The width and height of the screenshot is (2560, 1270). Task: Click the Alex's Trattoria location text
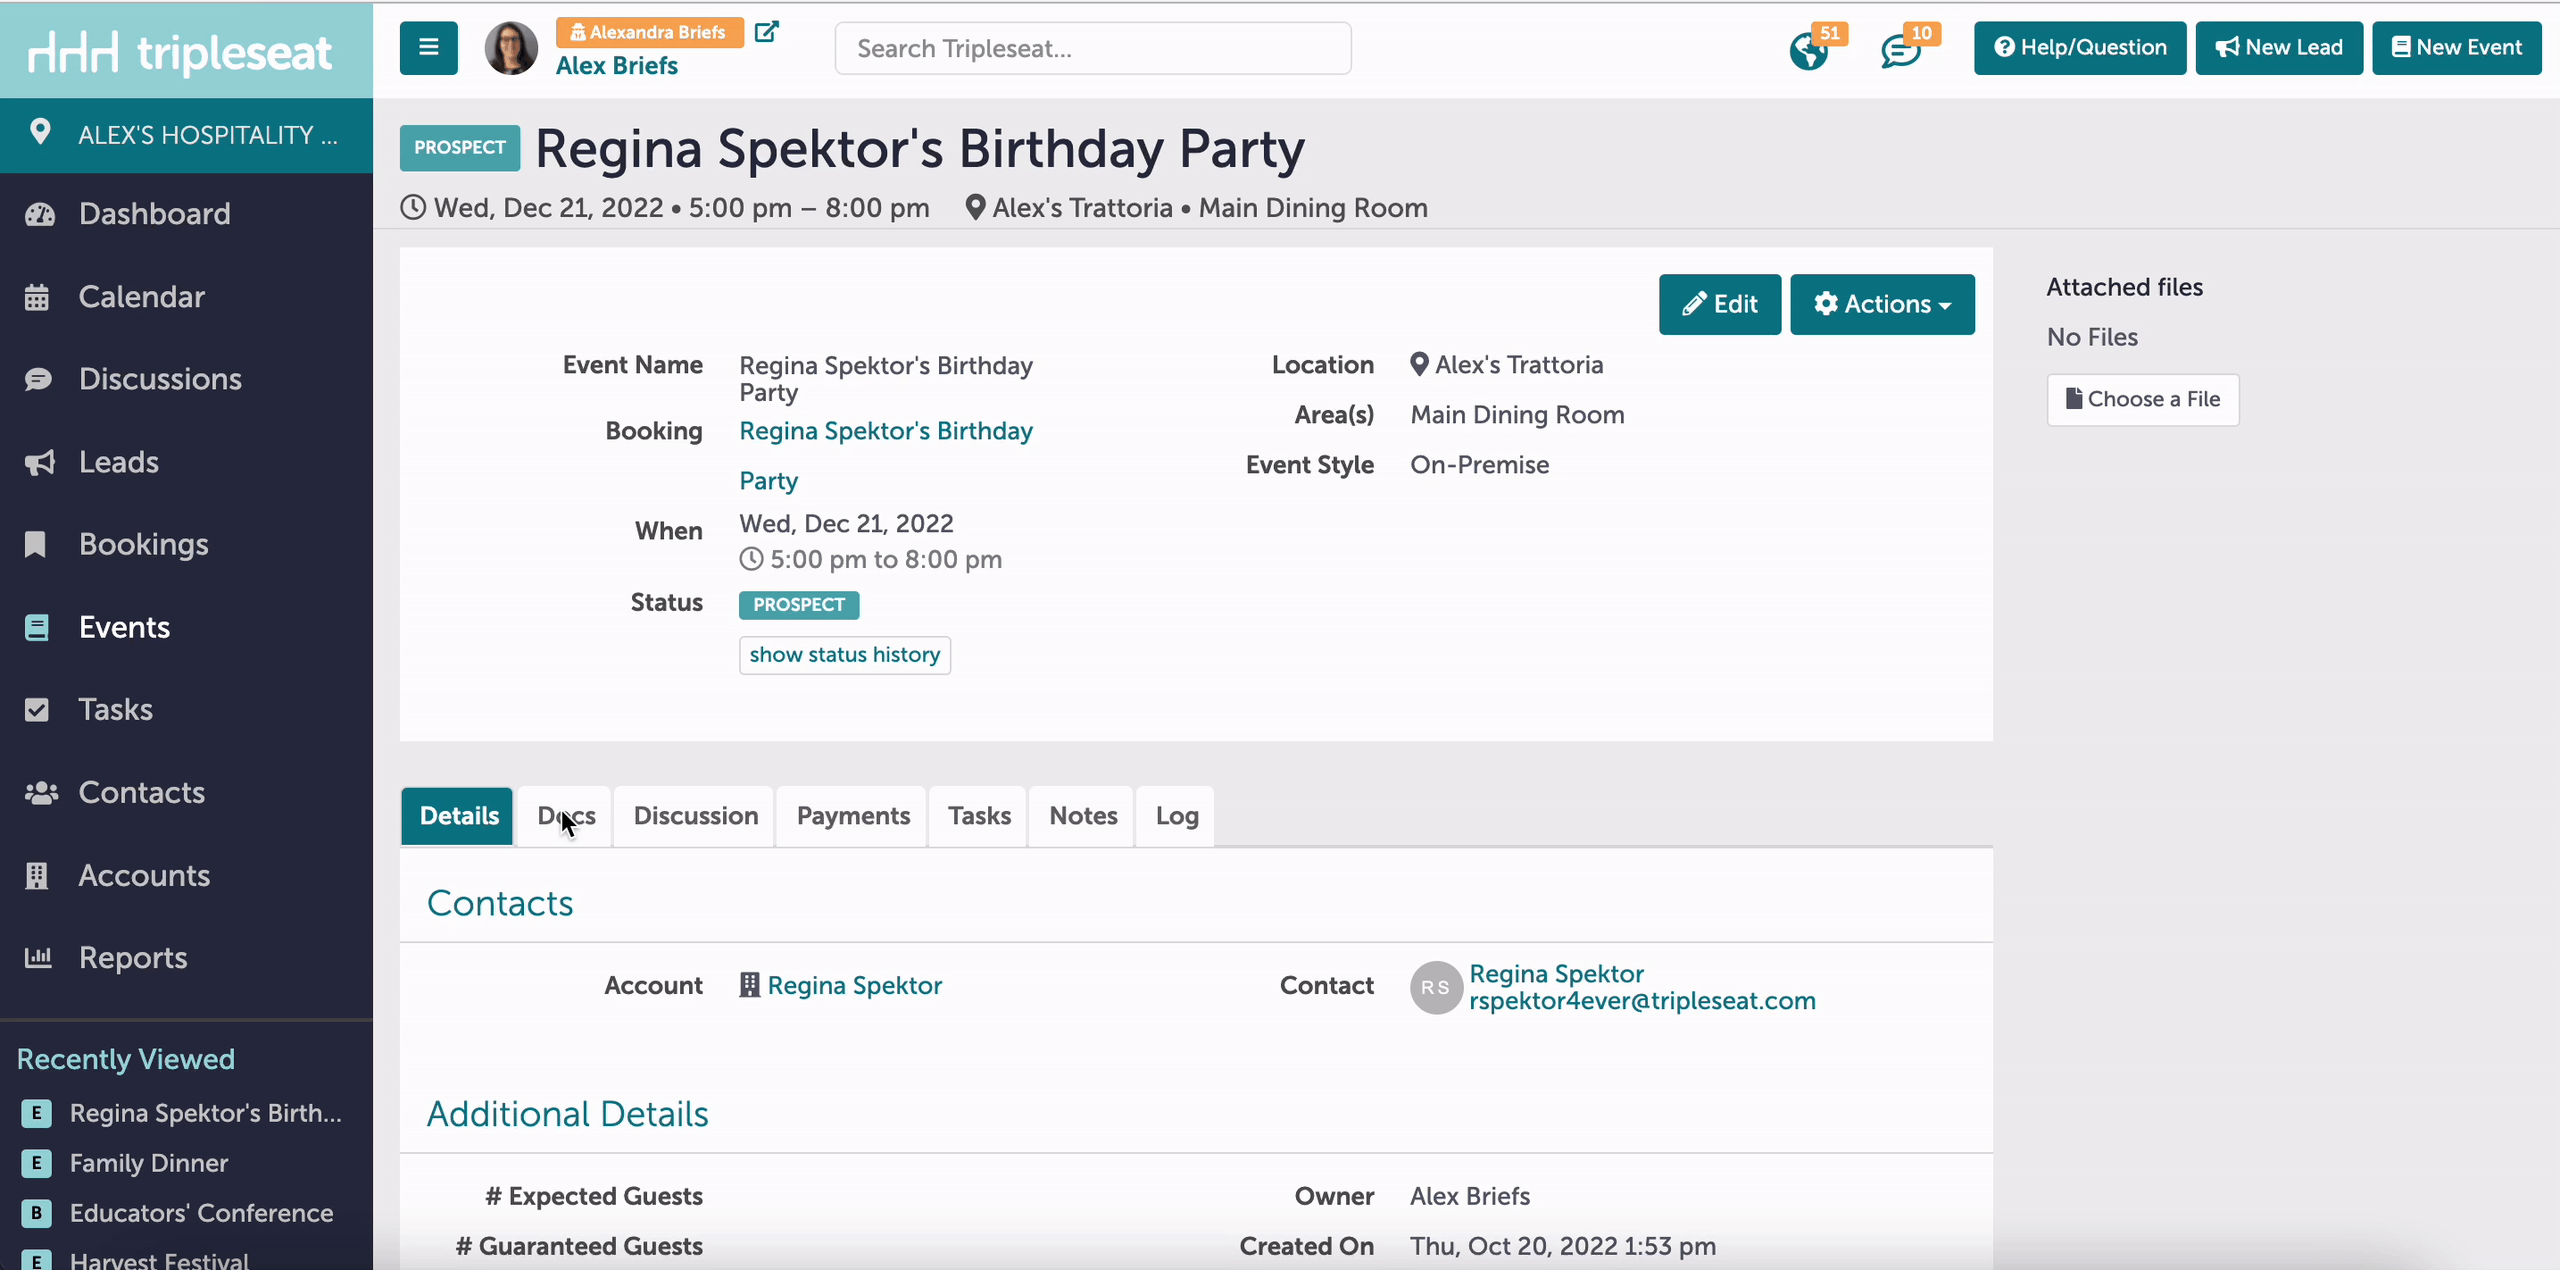click(x=1519, y=365)
